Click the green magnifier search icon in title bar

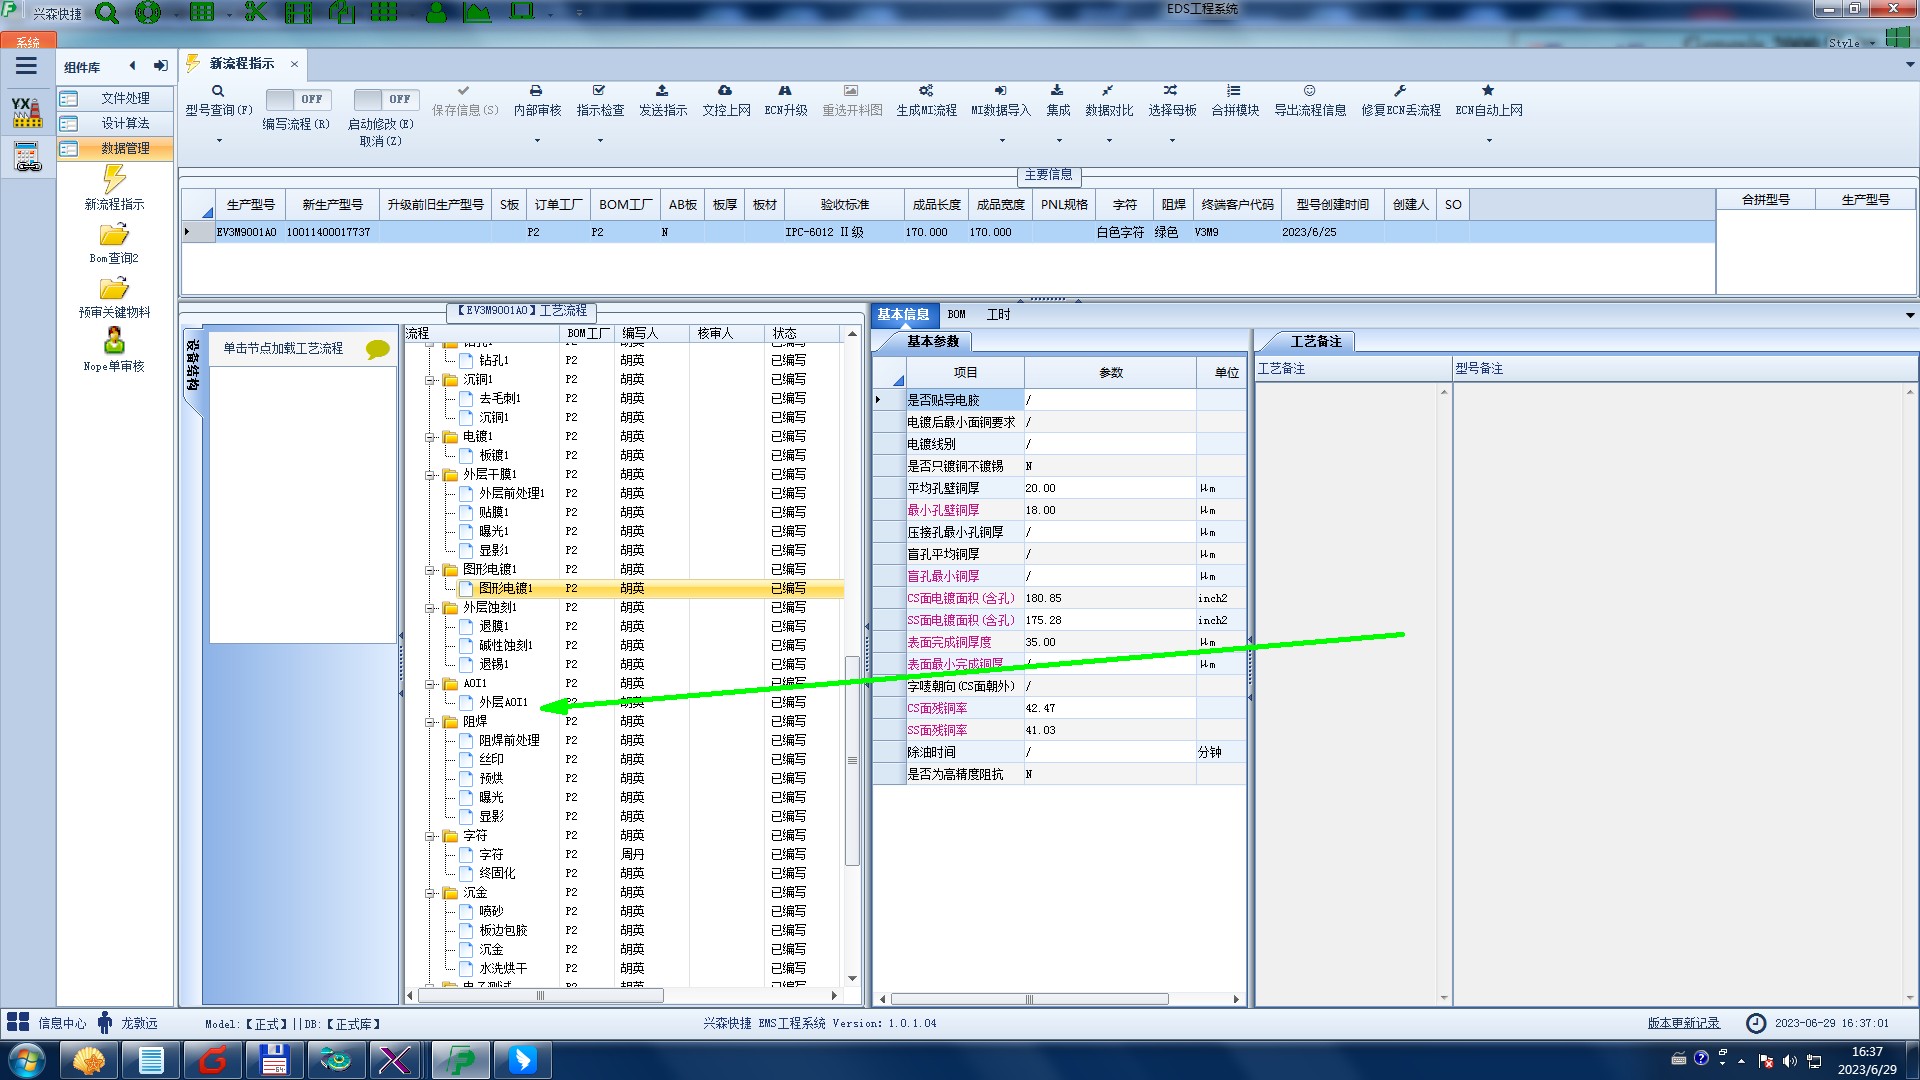pos(107,13)
